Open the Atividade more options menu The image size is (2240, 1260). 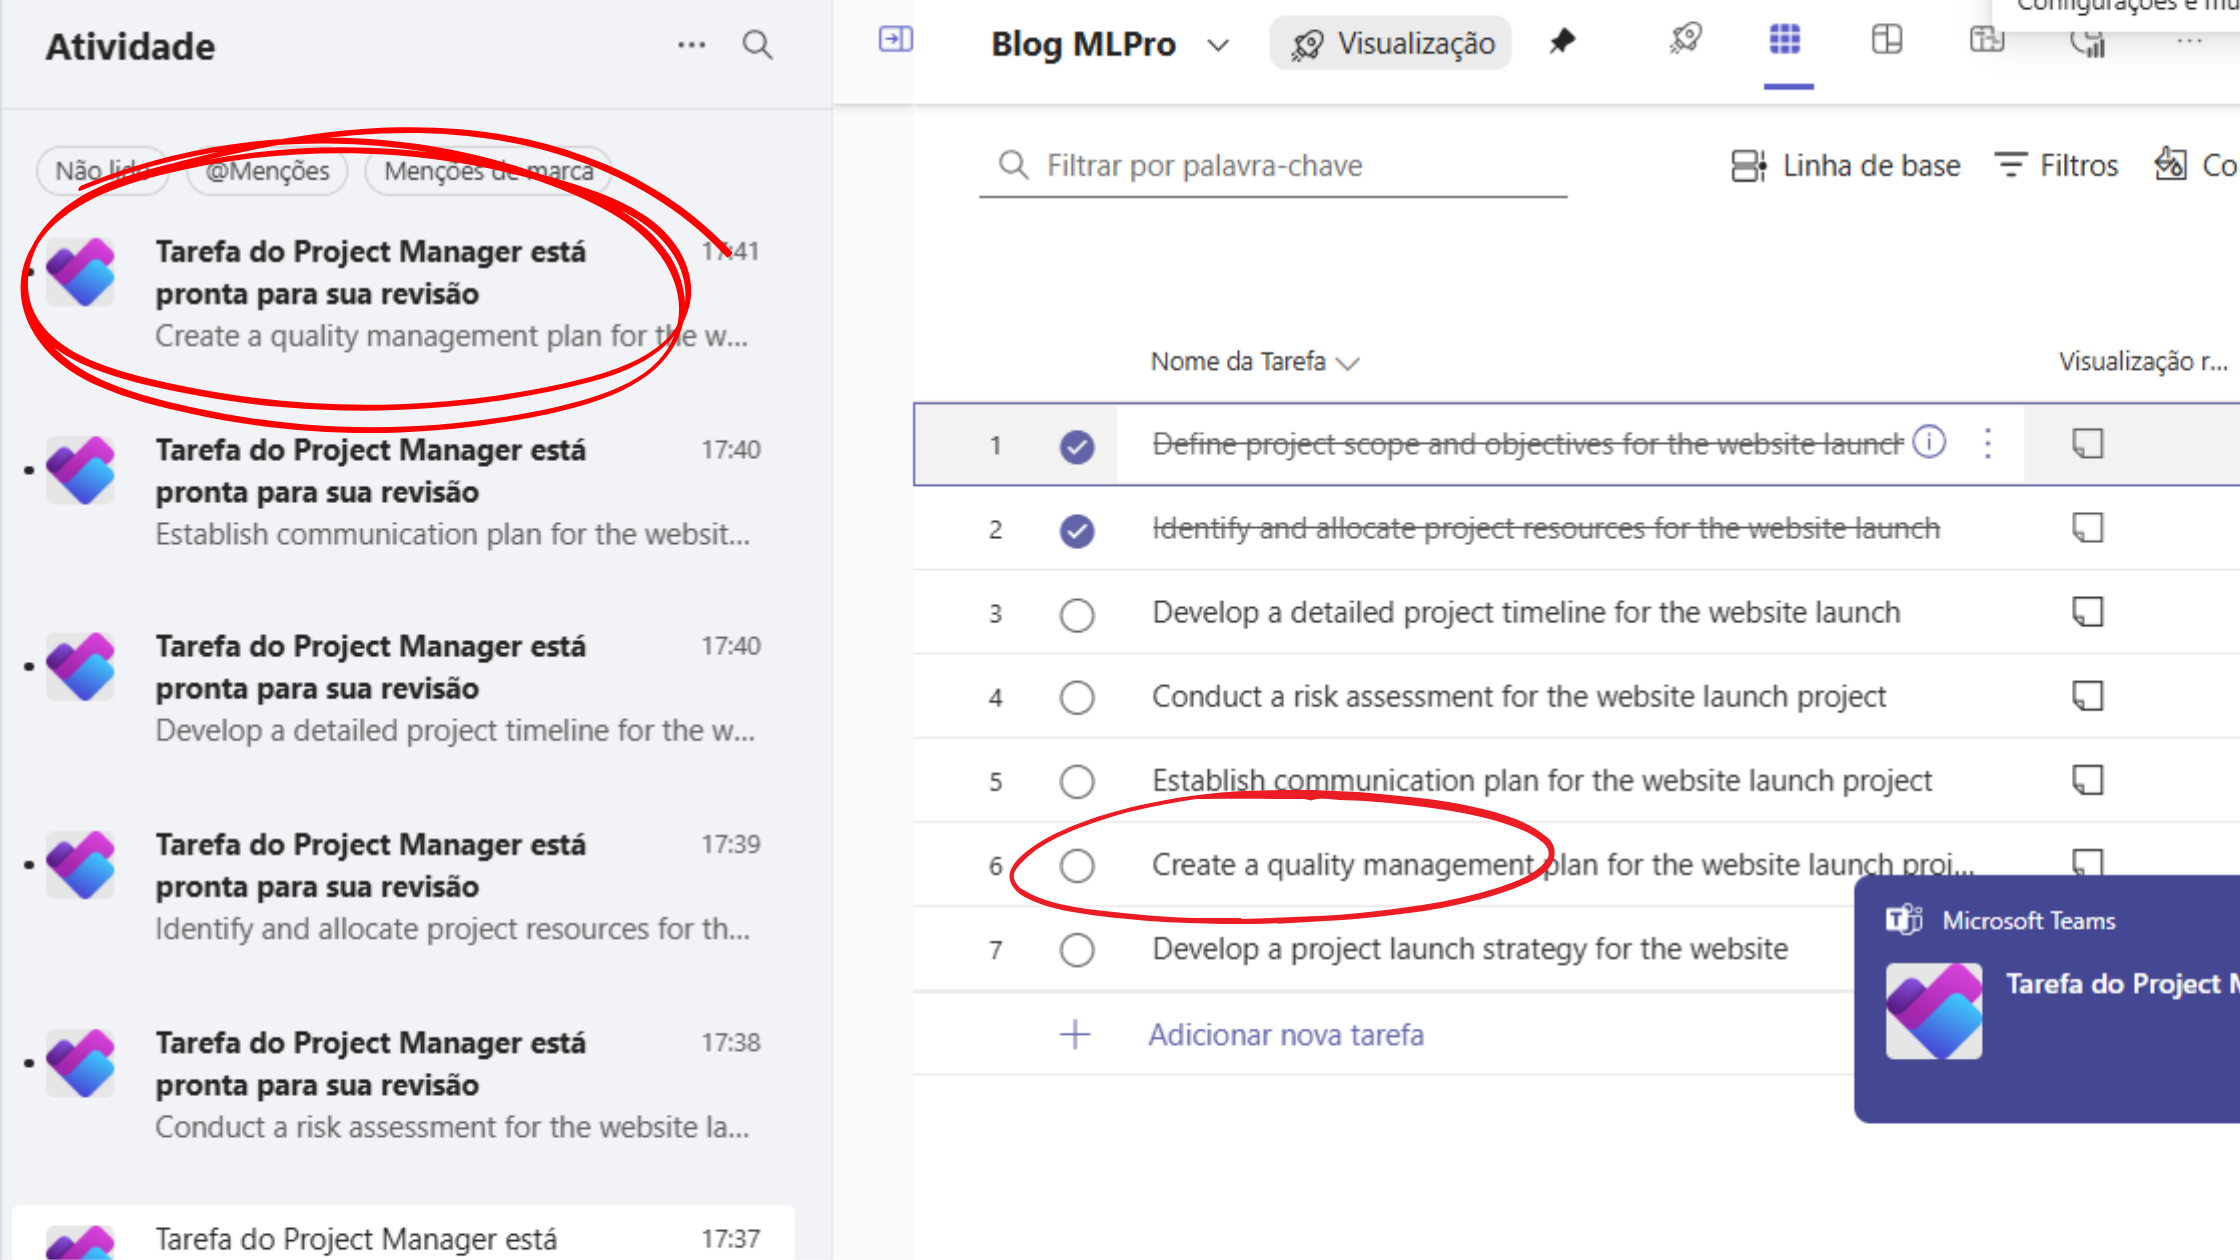click(x=691, y=45)
